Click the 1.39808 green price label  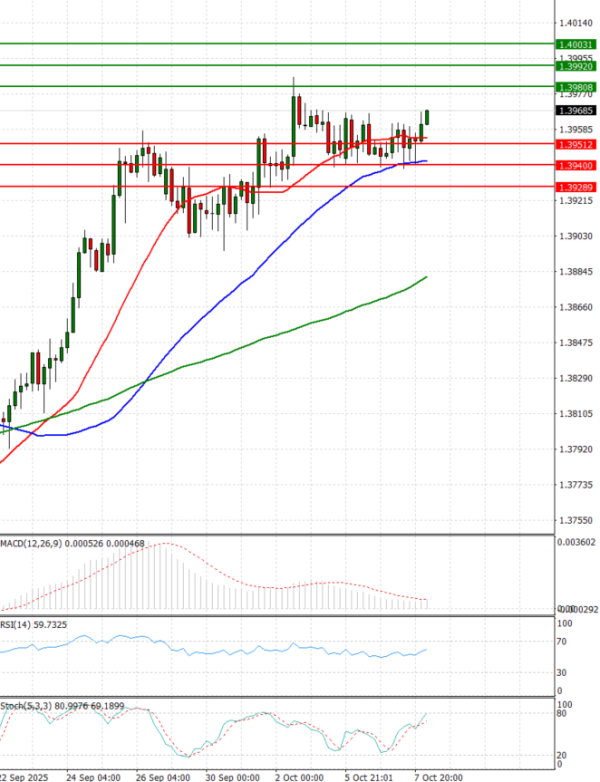pyautogui.click(x=576, y=87)
